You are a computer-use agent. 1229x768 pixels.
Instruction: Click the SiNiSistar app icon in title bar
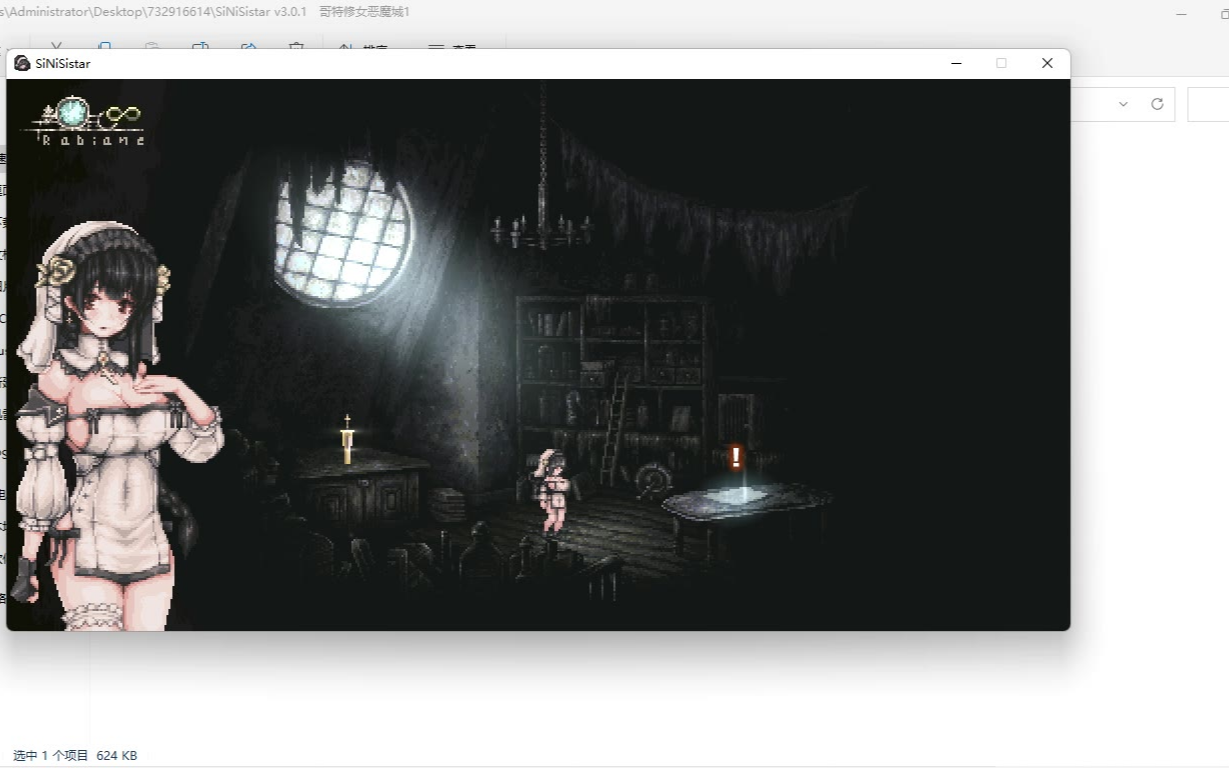tap(22, 63)
